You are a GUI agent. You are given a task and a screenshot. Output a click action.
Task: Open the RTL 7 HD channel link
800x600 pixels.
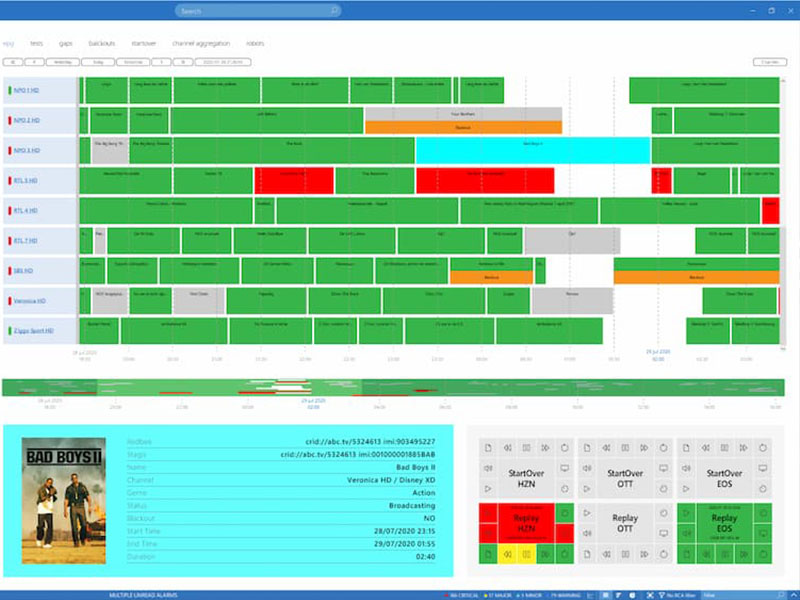tap(26, 241)
